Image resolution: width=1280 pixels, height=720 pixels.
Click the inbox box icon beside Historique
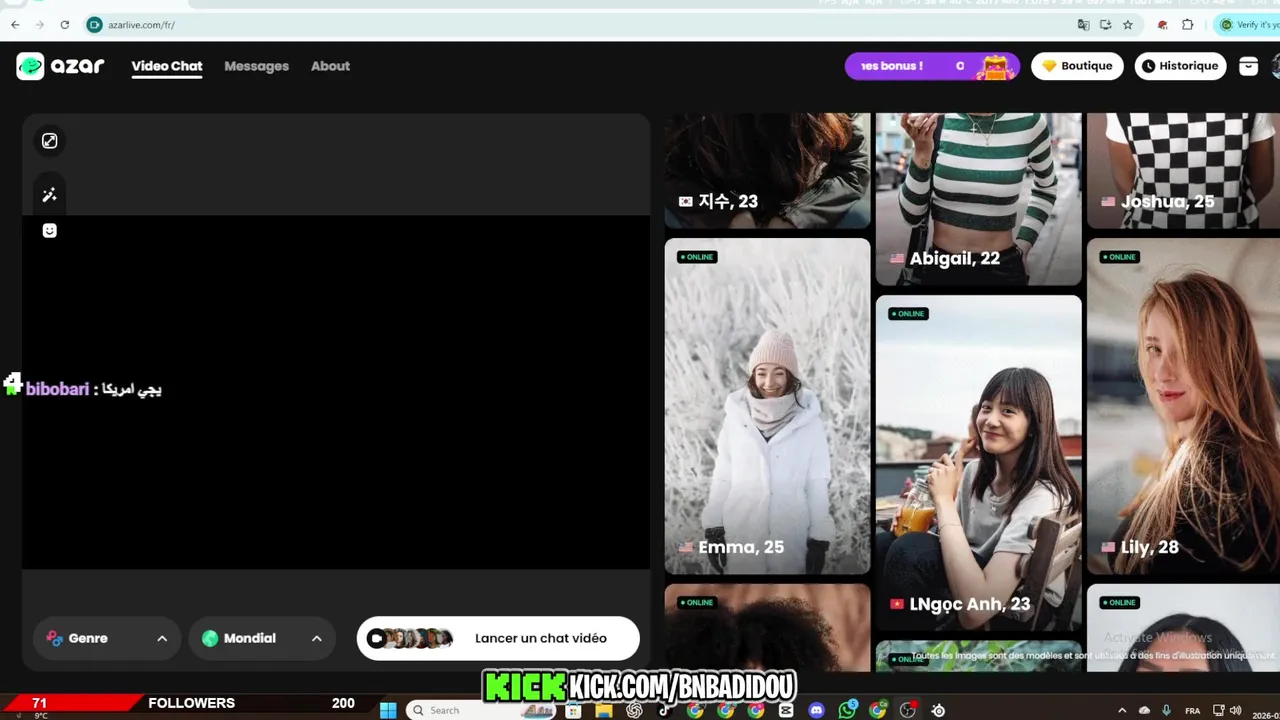pos(1248,66)
